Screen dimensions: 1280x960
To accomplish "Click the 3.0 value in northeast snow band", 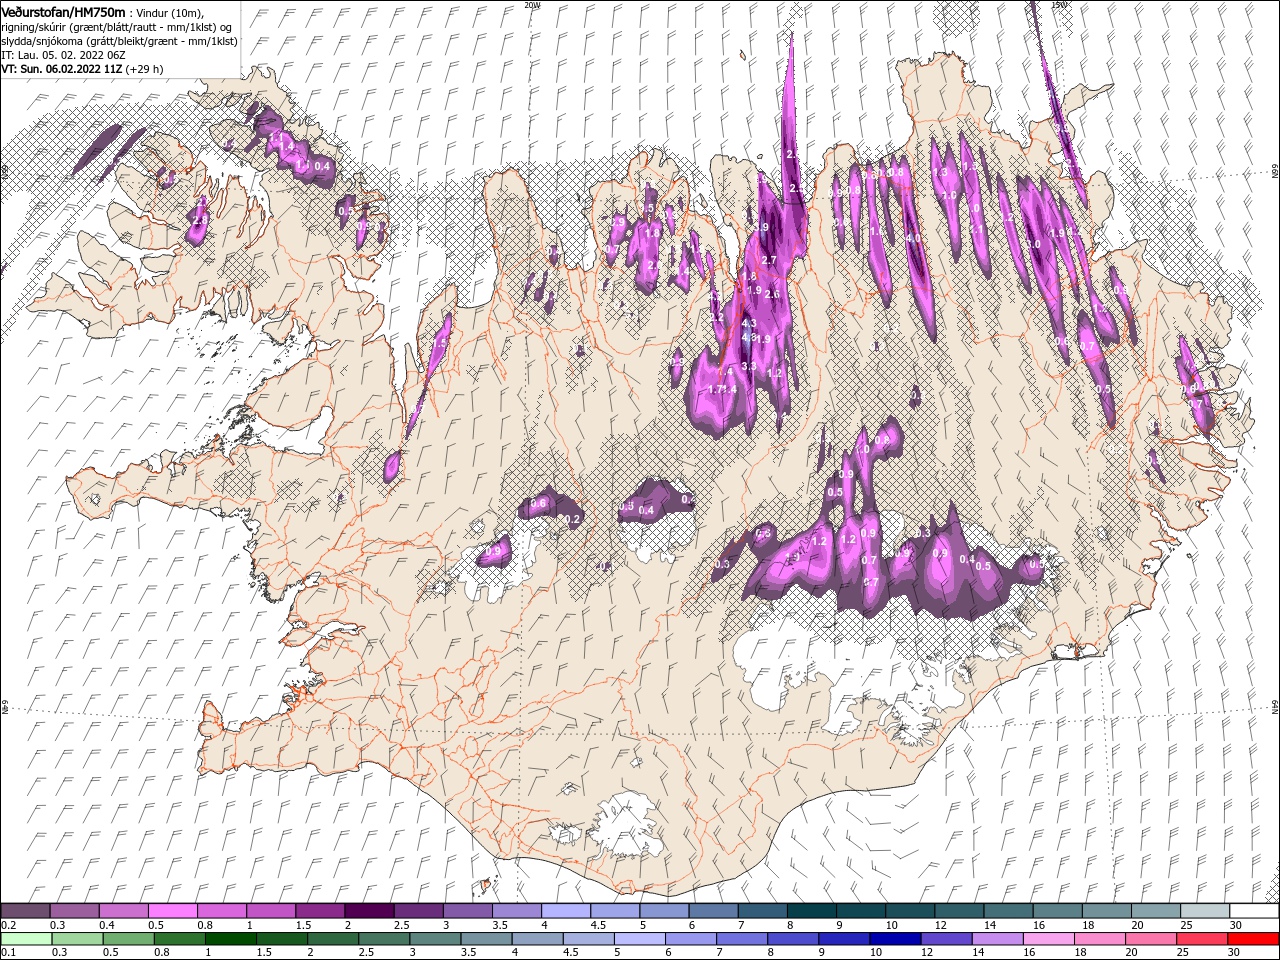I will tap(1034, 244).
